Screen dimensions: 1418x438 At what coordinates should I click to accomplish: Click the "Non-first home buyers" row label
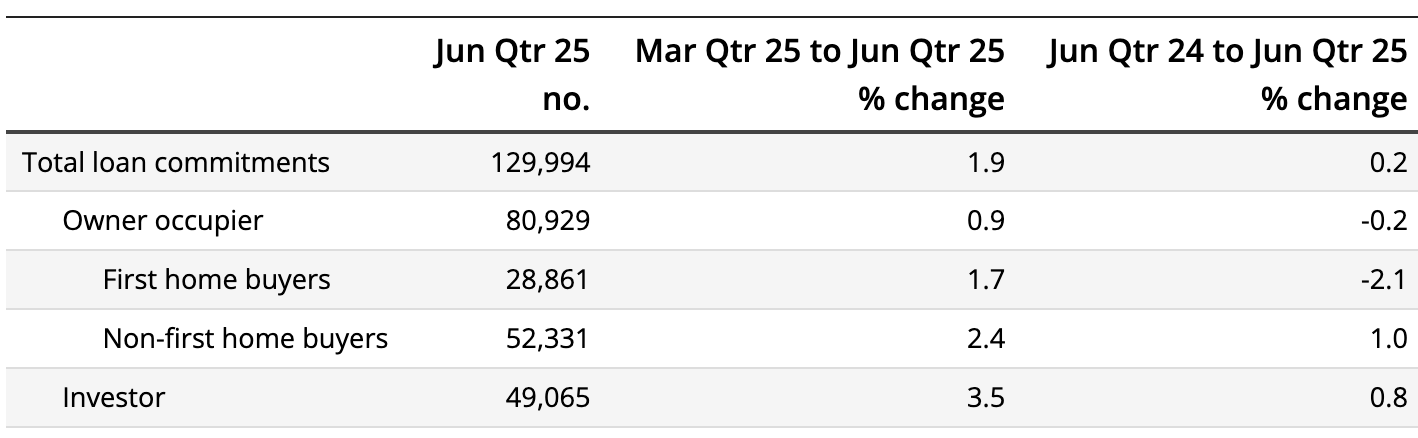point(245,339)
